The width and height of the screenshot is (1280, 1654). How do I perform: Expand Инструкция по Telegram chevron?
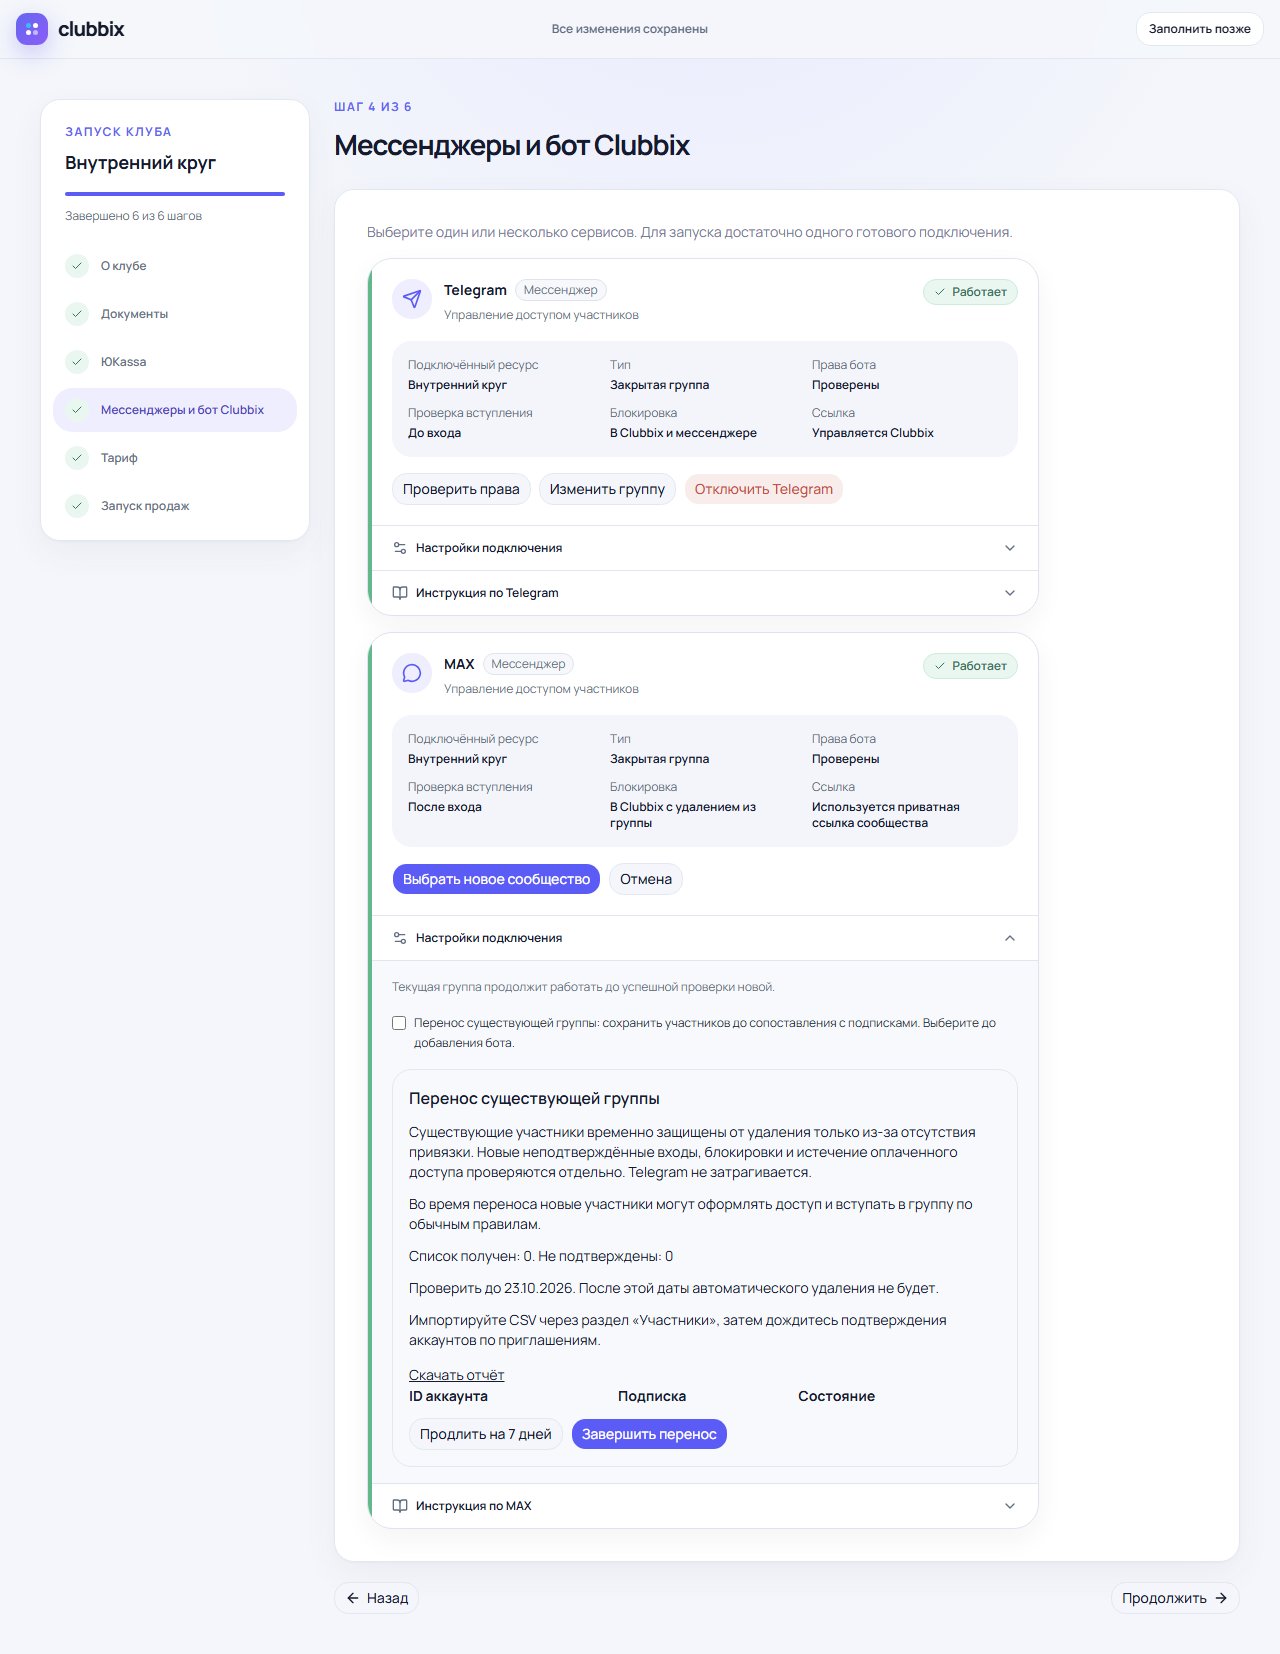click(1010, 593)
